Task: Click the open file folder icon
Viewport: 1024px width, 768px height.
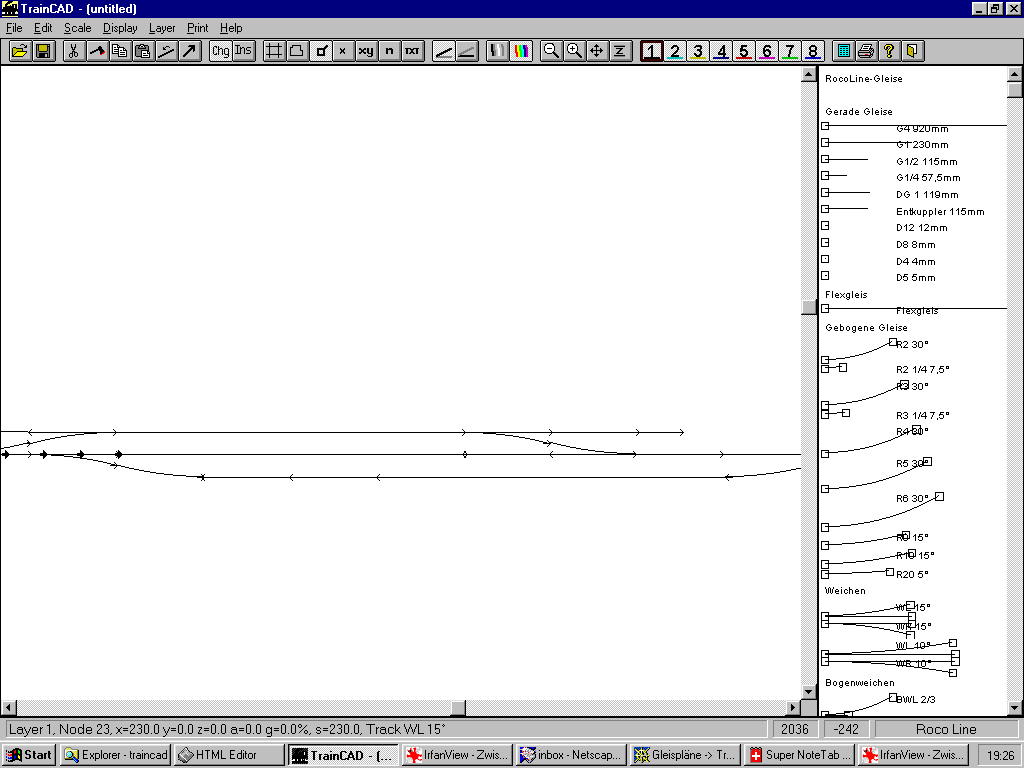Action: pos(20,51)
